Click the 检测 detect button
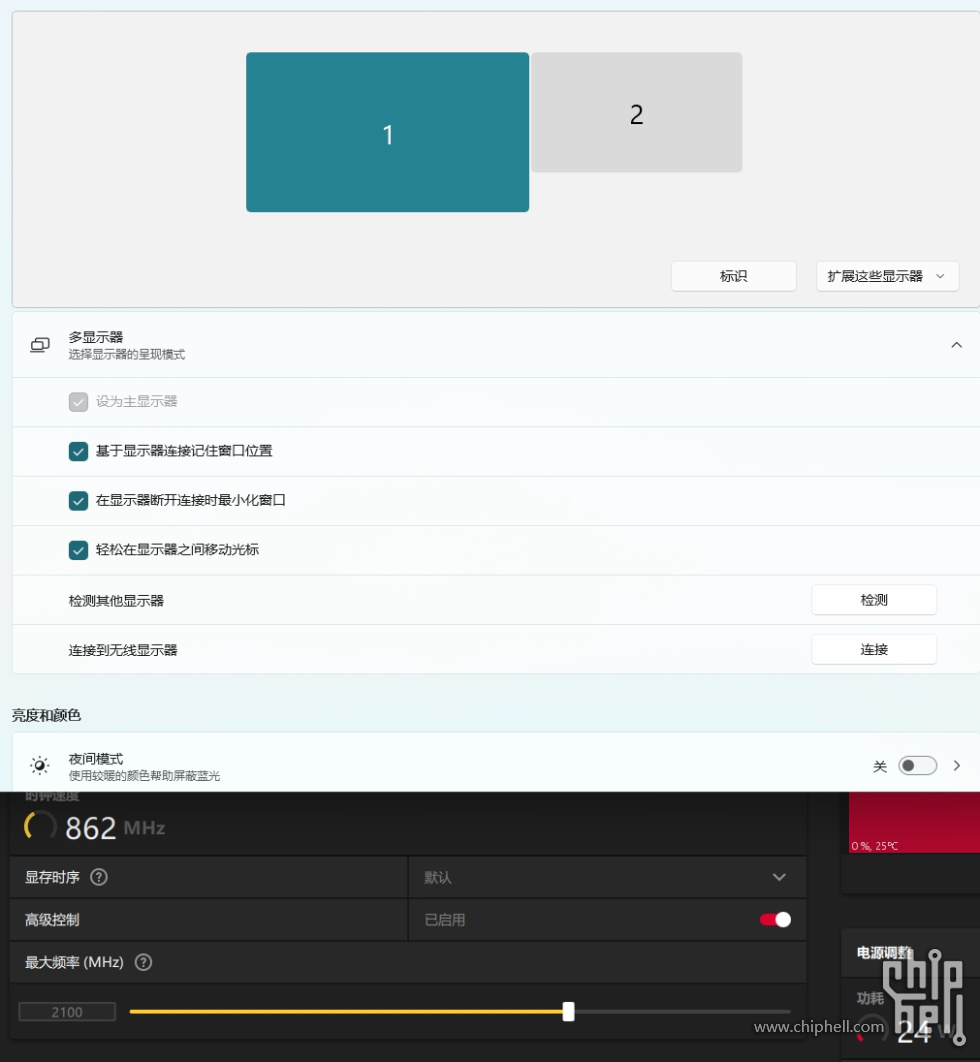Viewport: 980px width, 1062px height. [874, 600]
